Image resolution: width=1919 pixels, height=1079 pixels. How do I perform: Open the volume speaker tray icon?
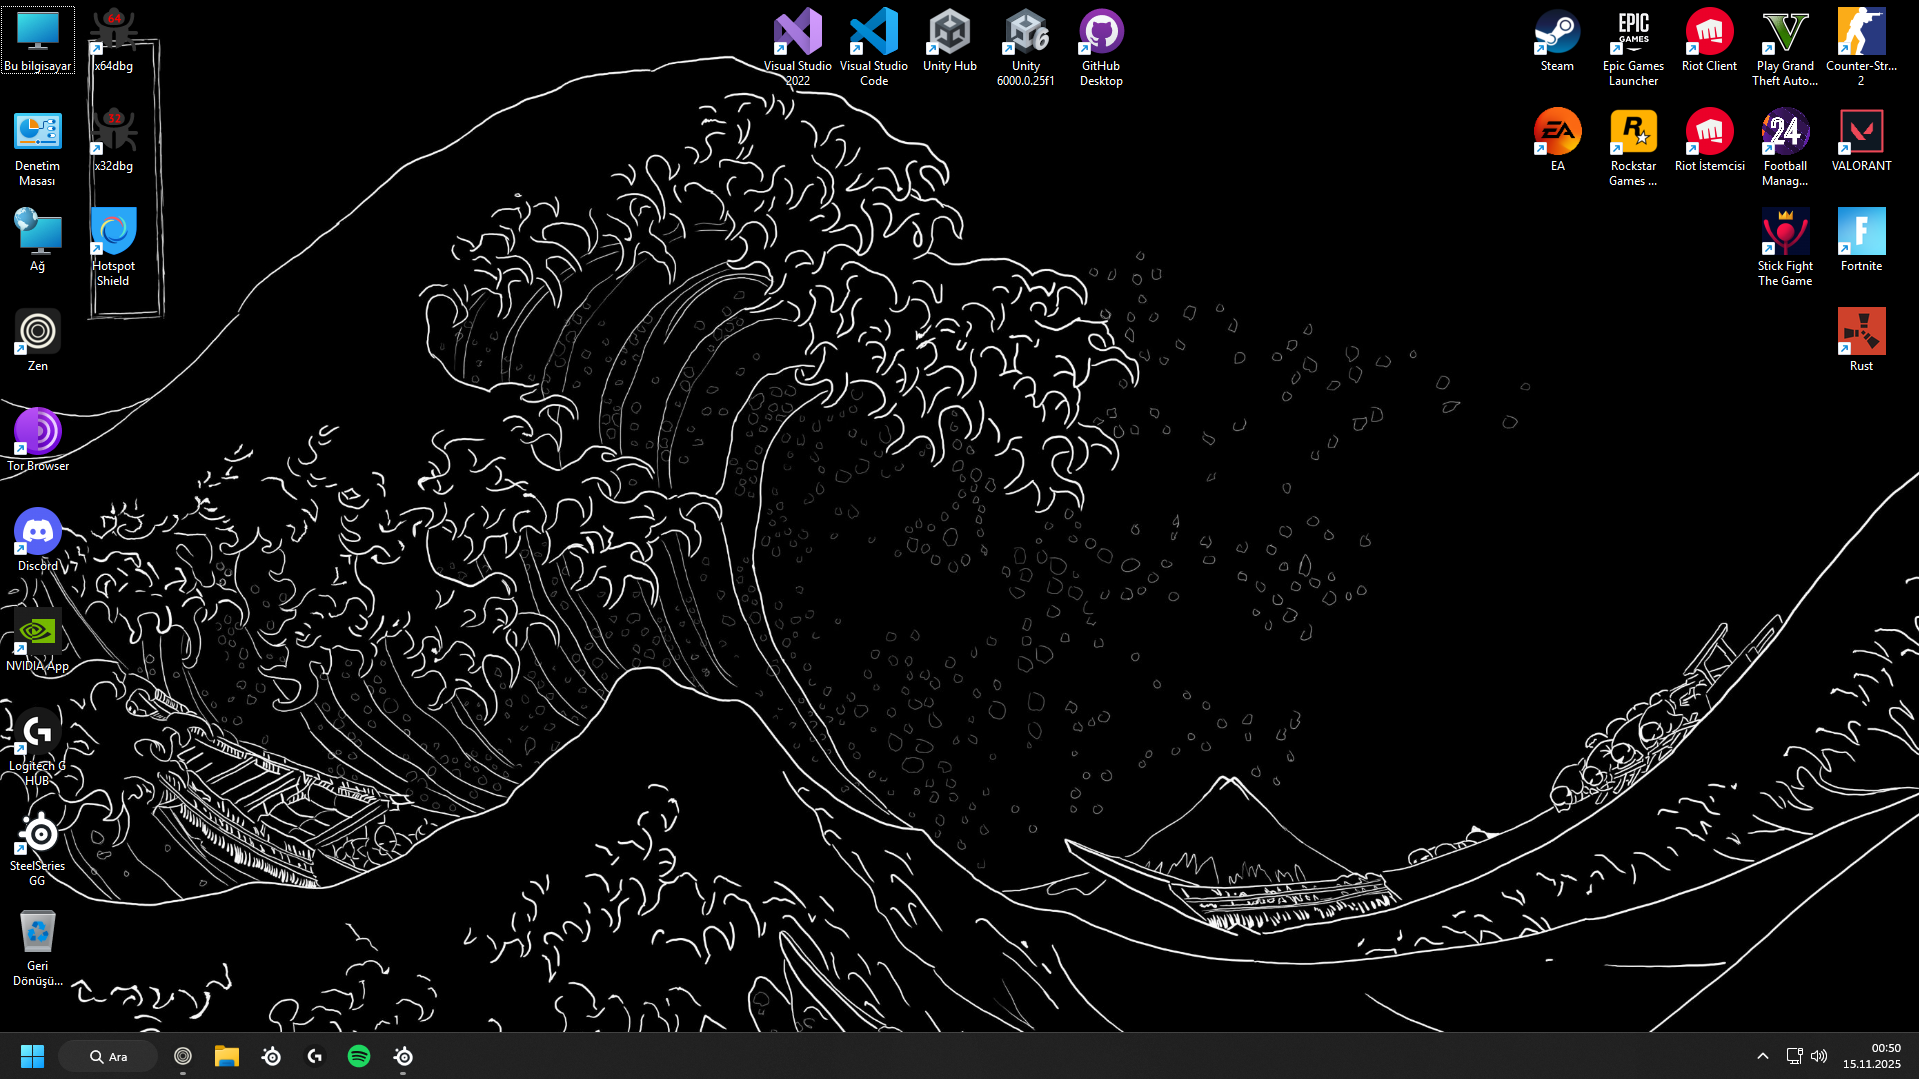pos(1819,1056)
